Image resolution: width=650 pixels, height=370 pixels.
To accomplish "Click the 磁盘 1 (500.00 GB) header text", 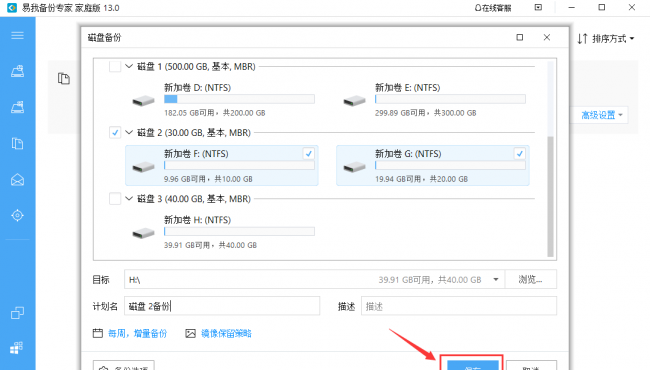I will click(x=196, y=66).
